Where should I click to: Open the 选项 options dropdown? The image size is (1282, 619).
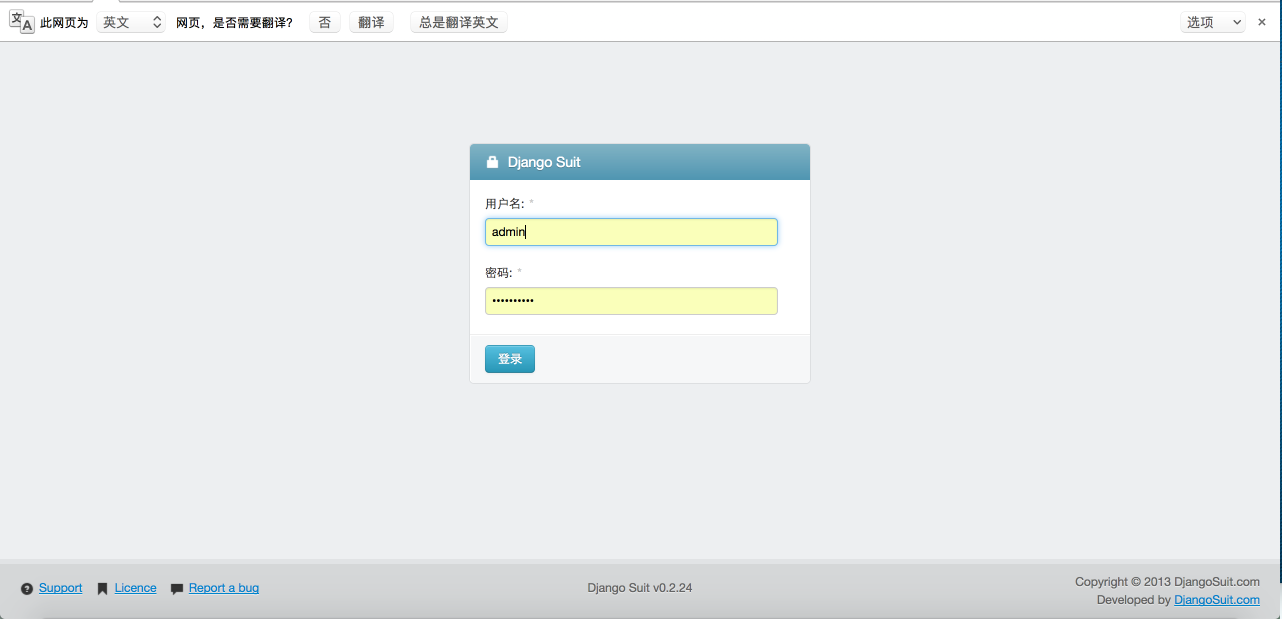[1213, 22]
